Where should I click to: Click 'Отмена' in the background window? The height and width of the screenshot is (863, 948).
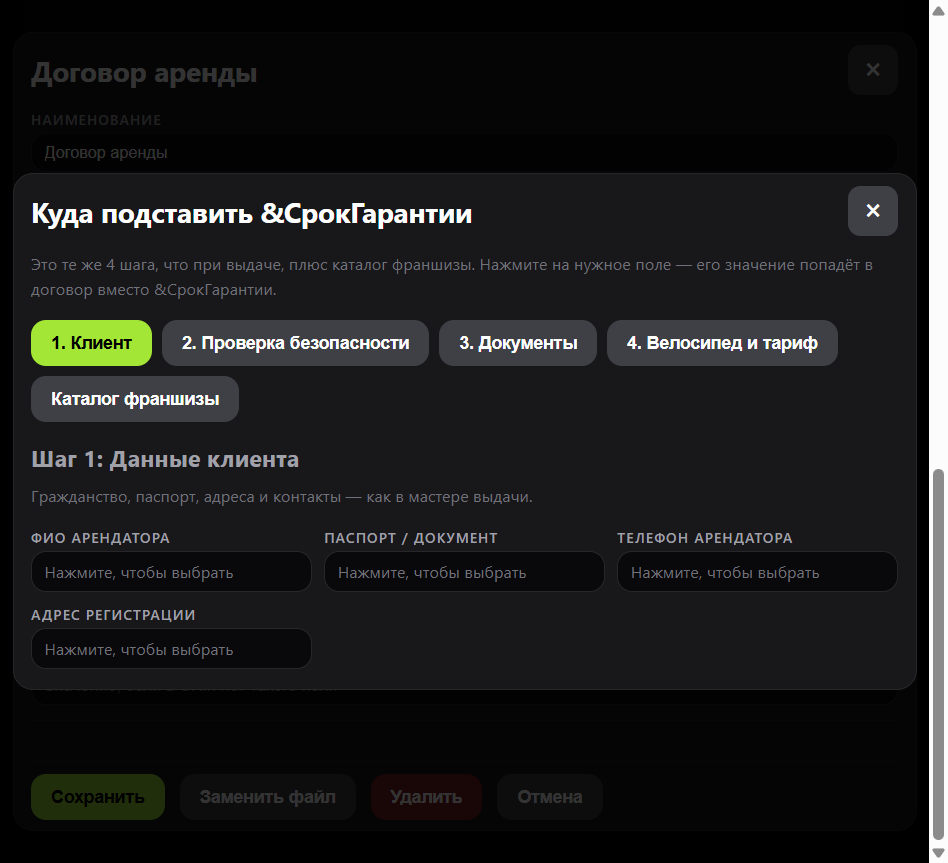[550, 797]
